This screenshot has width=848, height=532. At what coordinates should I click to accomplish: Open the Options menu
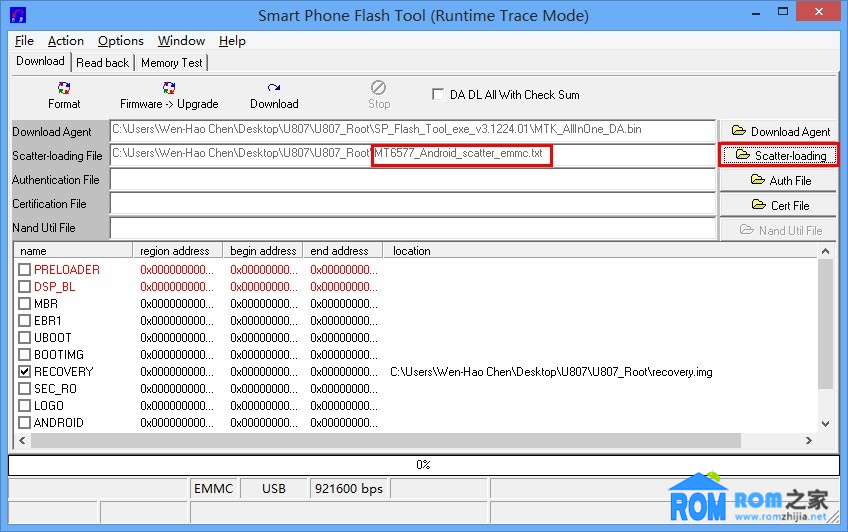pos(120,41)
